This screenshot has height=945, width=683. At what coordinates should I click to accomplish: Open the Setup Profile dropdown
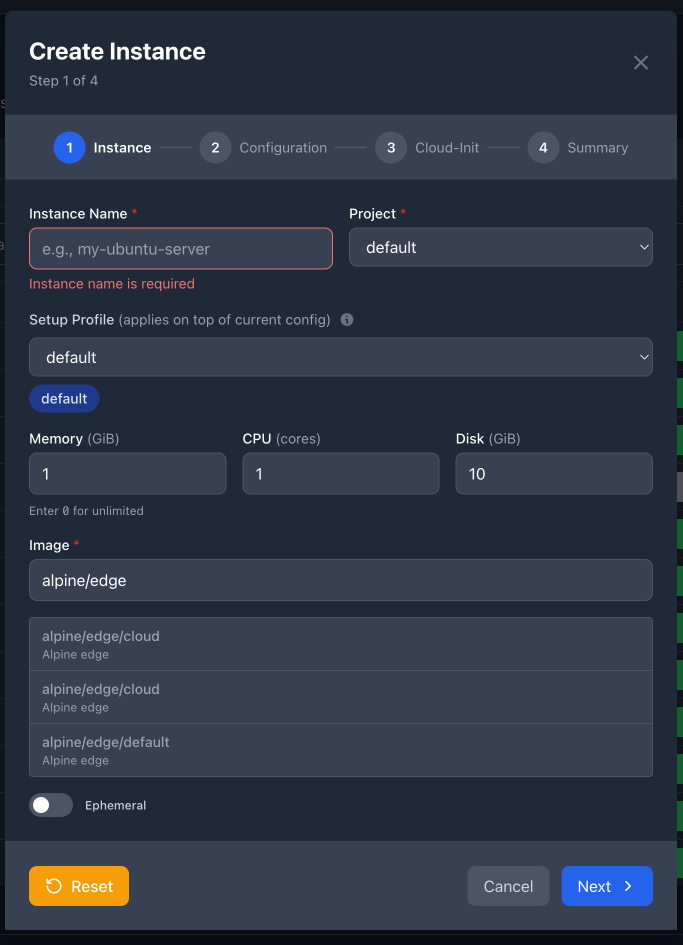tap(341, 357)
